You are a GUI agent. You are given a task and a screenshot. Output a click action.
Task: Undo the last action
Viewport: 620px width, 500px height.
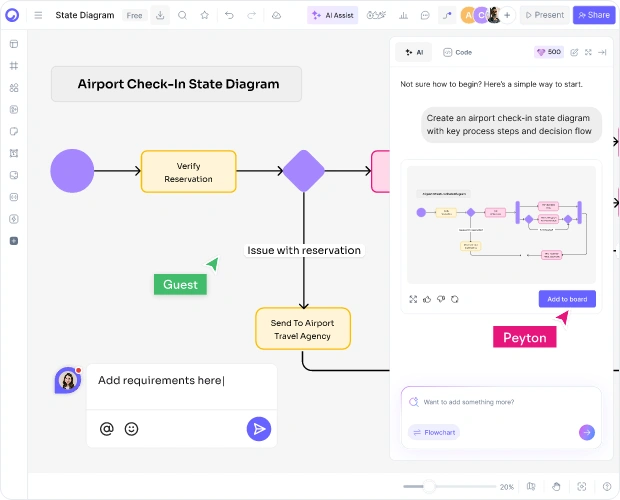click(x=229, y=15)
